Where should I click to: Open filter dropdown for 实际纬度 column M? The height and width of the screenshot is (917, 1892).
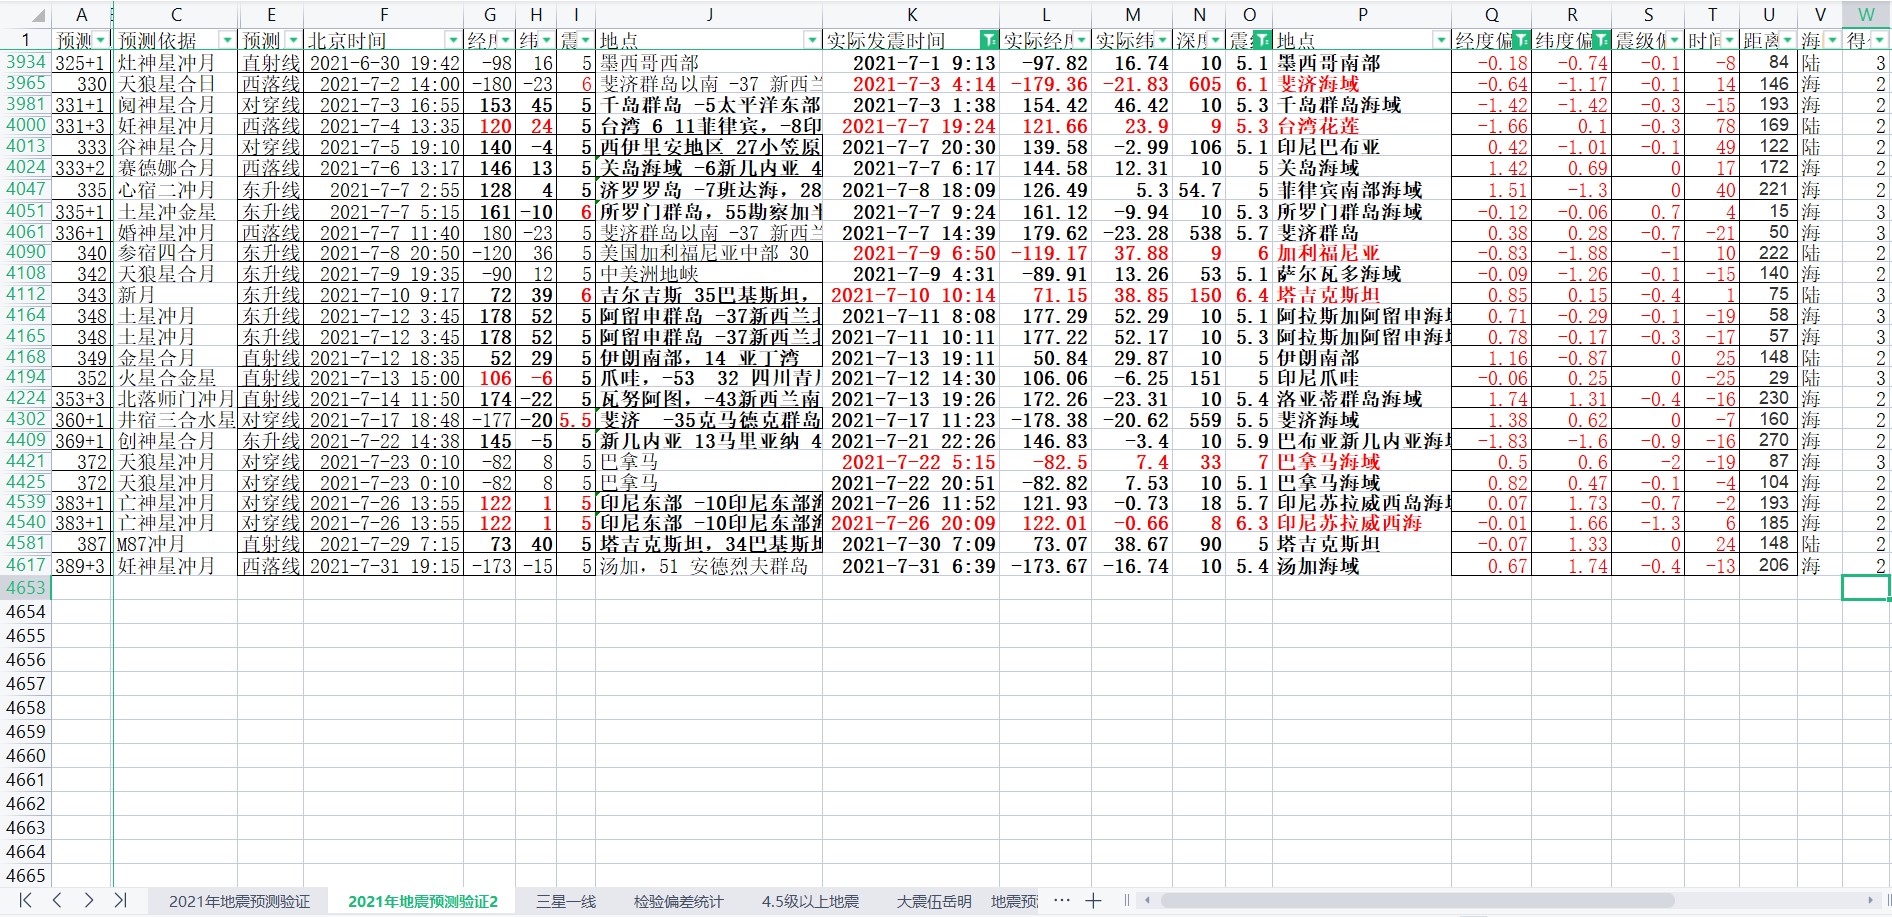[x=1162, y=40]
